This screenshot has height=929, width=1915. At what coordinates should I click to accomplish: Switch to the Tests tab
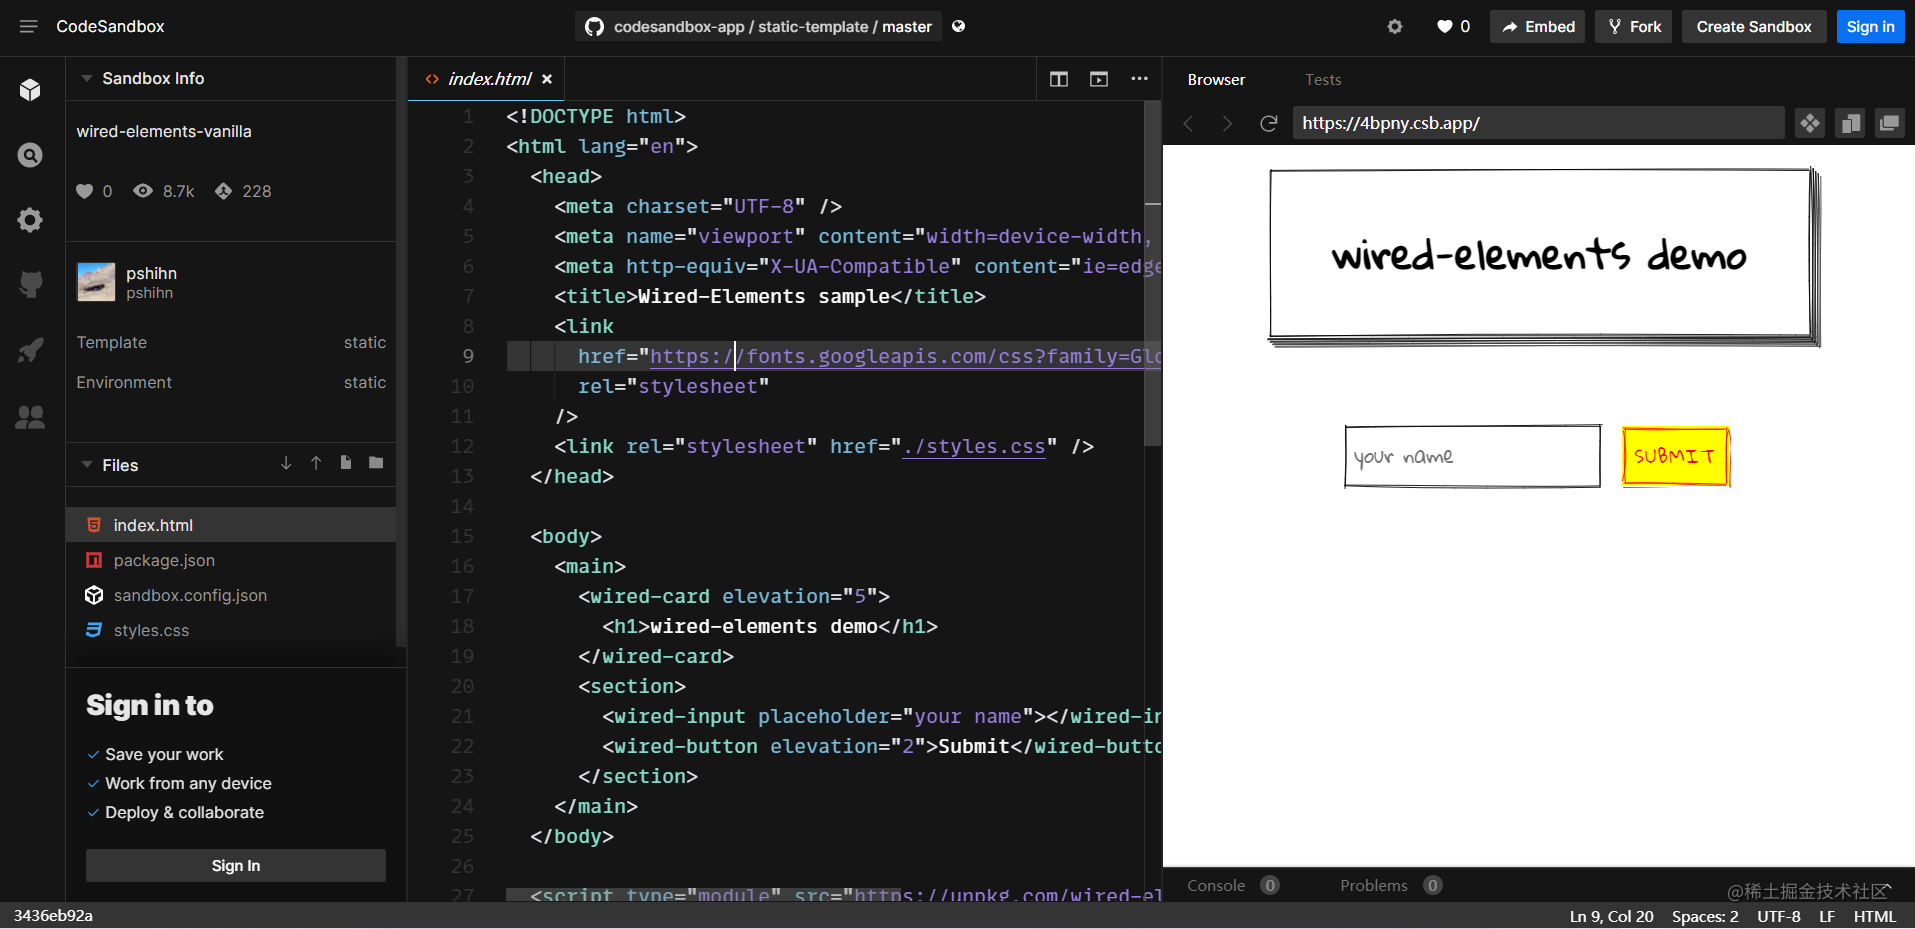[x=1323, y=80]
